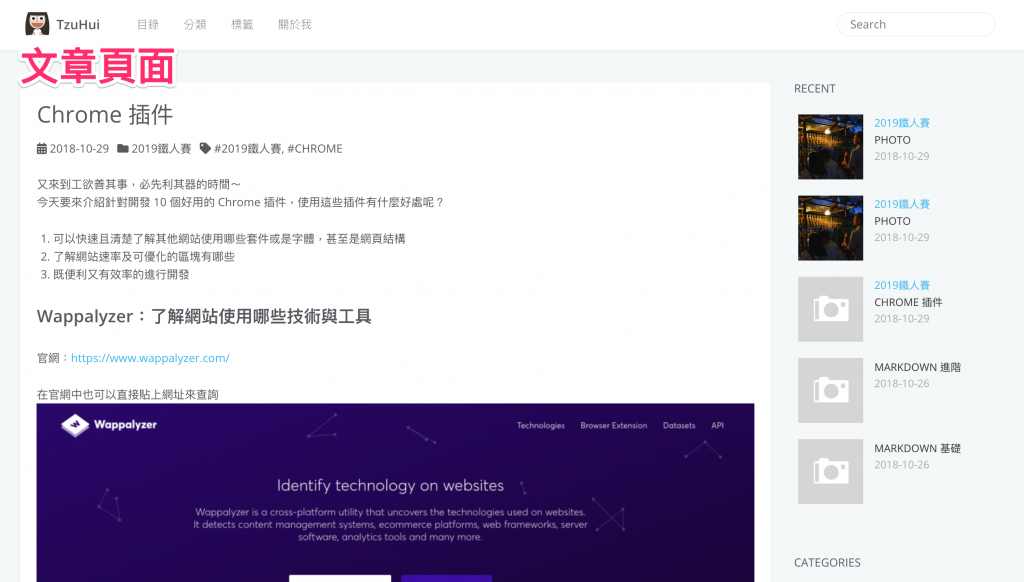The width and height of the screenshot is (1024, 582).
Task: Open the 標籤 menu item
Action: [242, 25]
